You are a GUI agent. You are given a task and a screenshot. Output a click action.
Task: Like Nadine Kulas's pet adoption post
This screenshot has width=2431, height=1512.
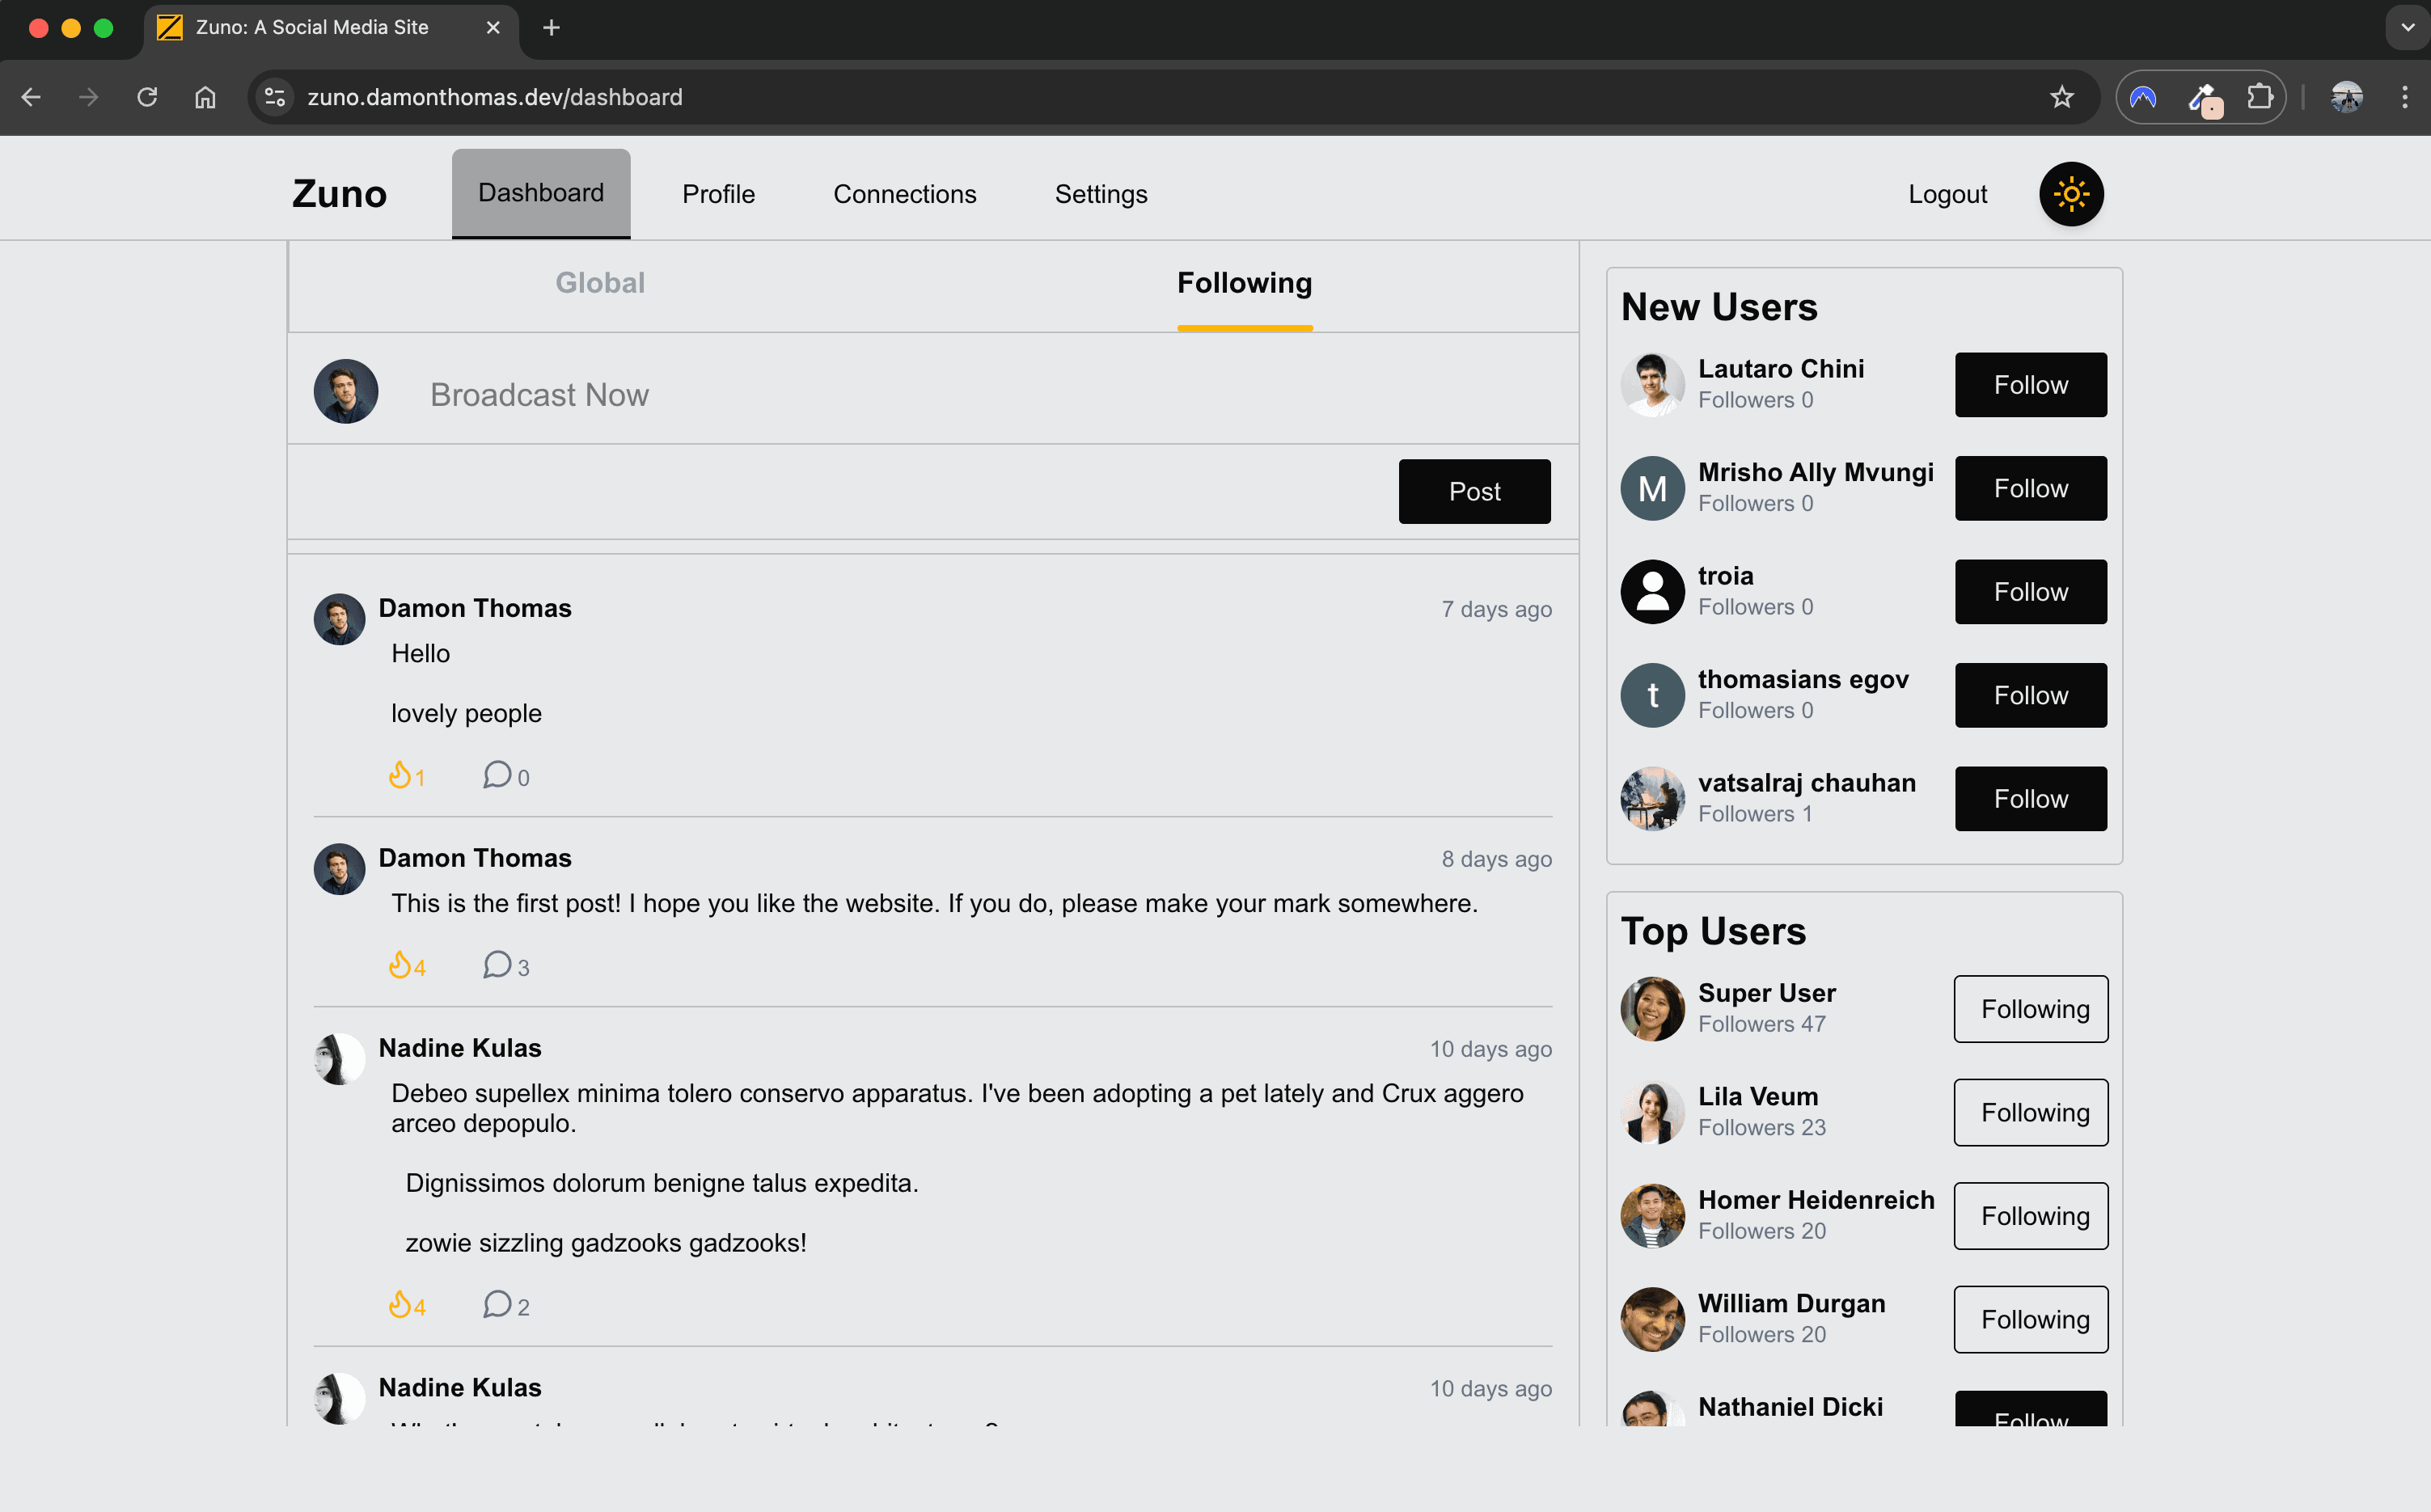tap(400, 1304)
